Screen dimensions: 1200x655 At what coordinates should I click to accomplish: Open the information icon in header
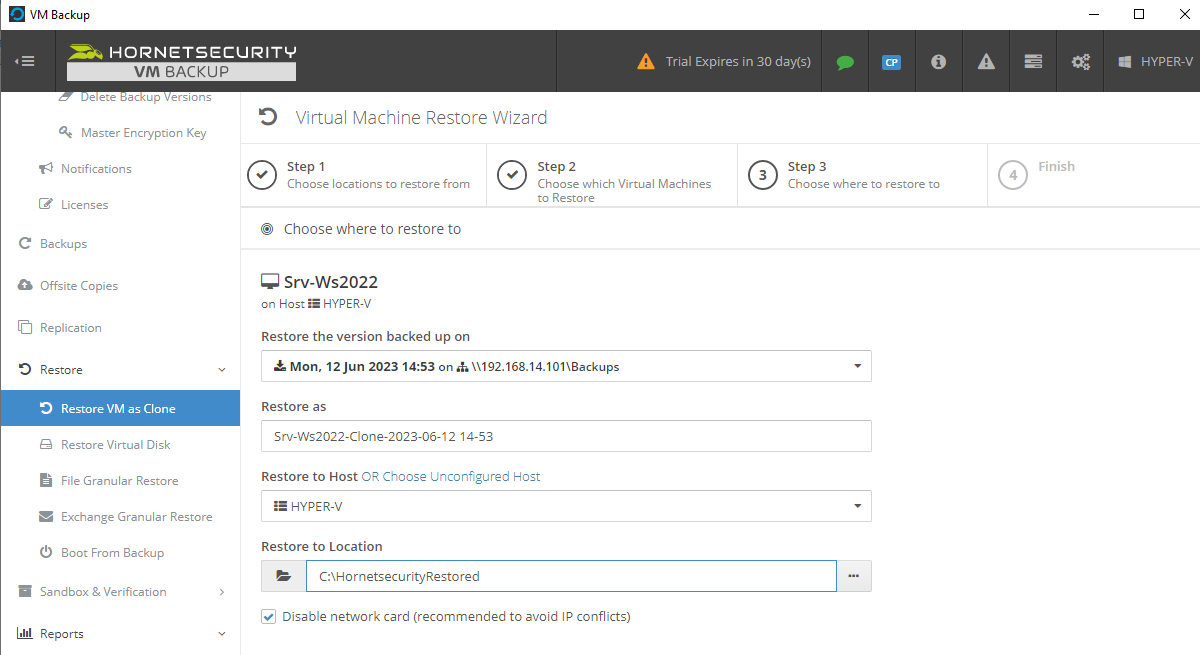[938, 62]
